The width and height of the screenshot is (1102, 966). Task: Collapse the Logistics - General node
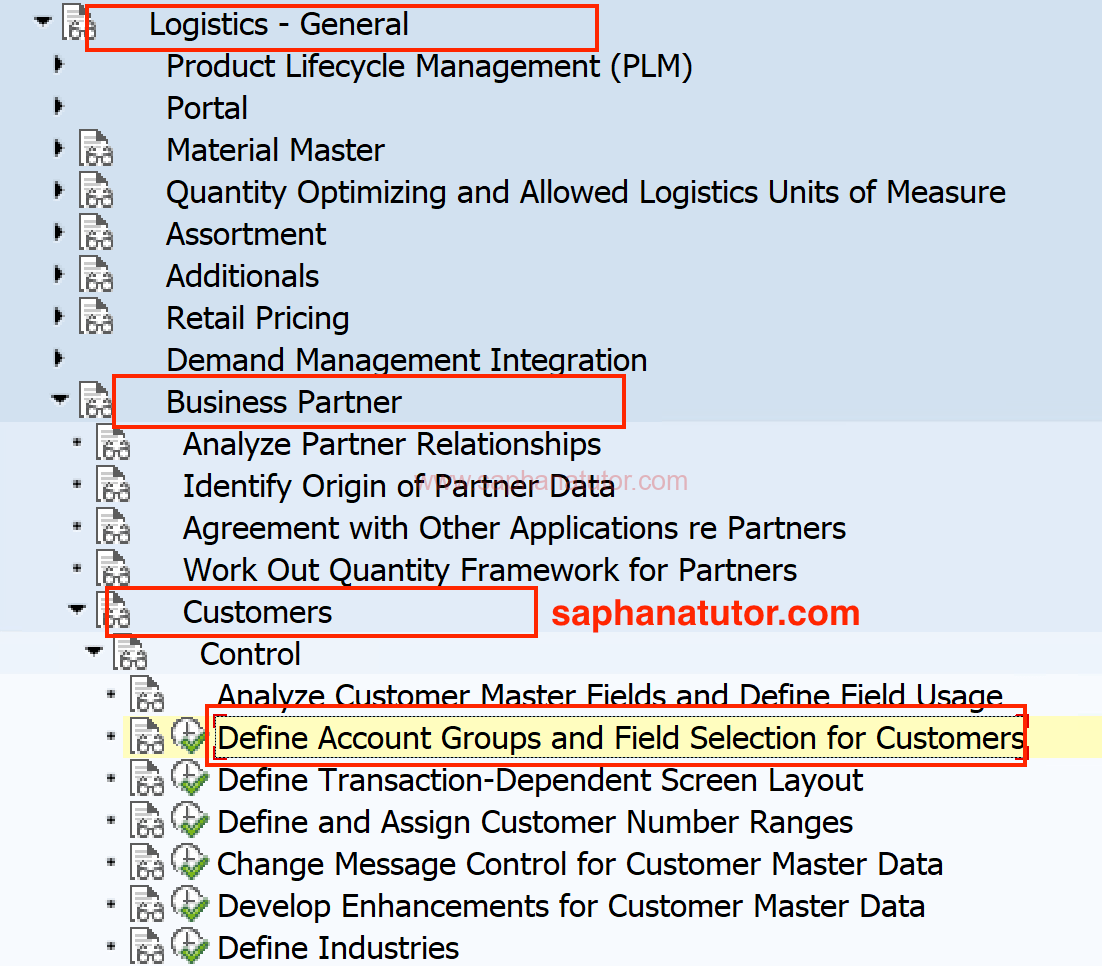pyautogui.click(x=43, y=22)
